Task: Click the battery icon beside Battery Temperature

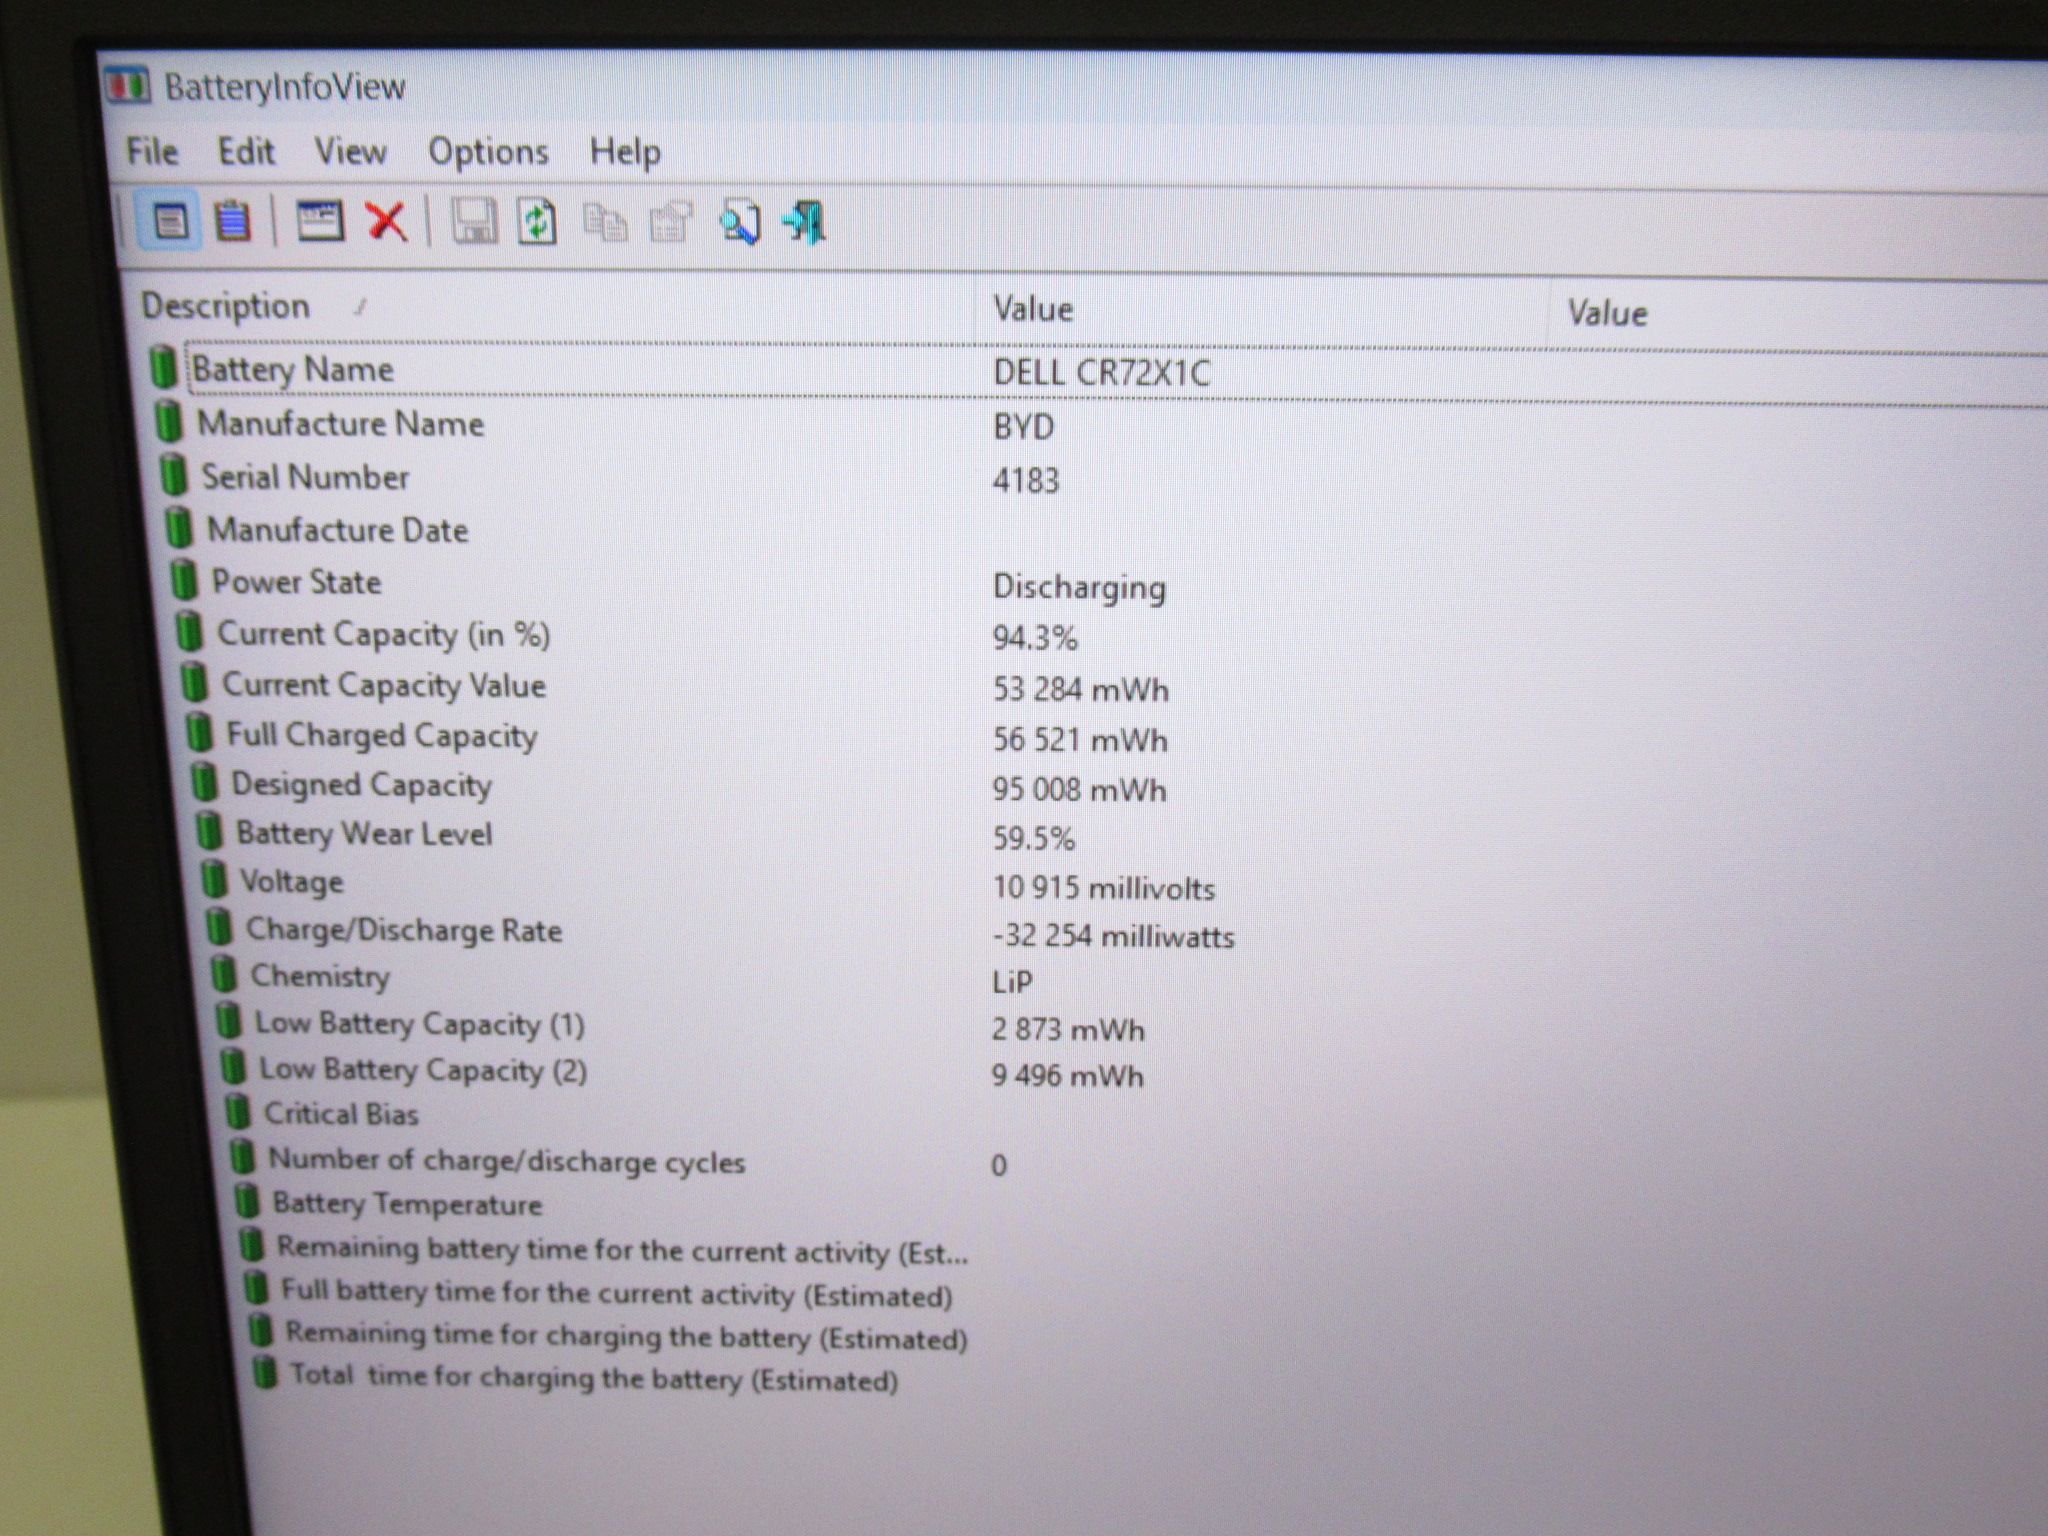Action: pos(246,1199)
